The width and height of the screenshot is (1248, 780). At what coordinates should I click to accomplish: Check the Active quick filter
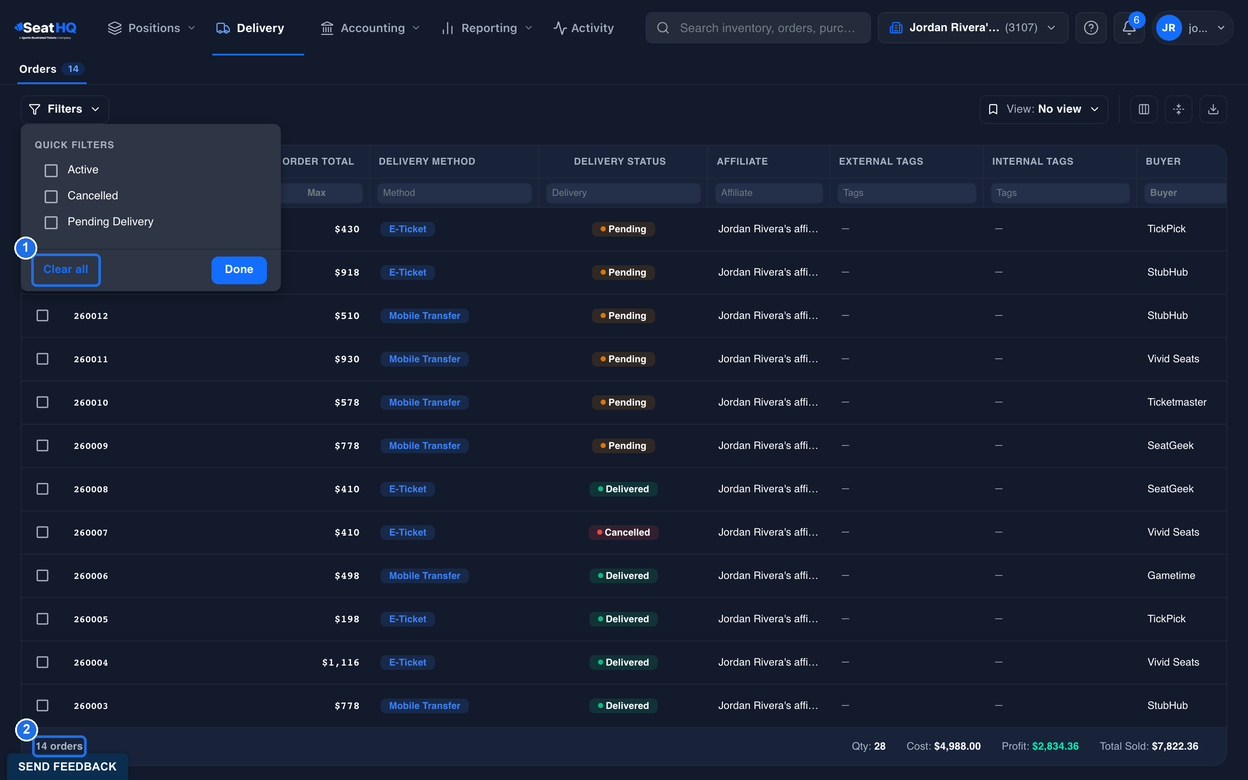click(51, 170)
